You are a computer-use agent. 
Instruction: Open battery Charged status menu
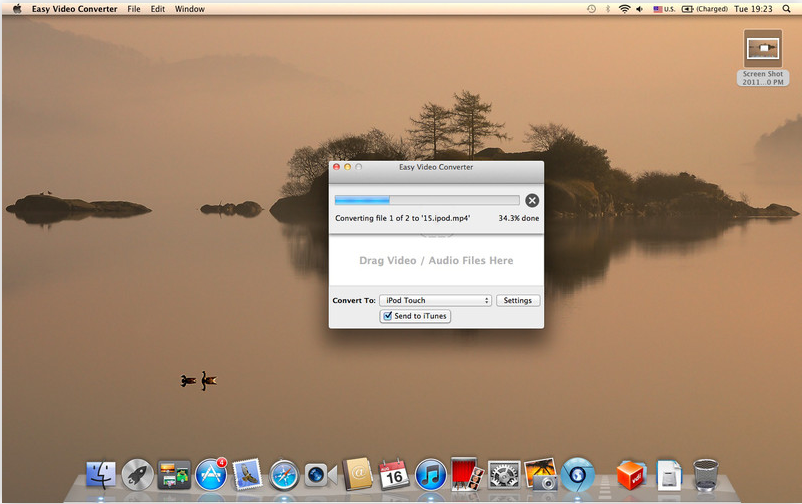705,9
